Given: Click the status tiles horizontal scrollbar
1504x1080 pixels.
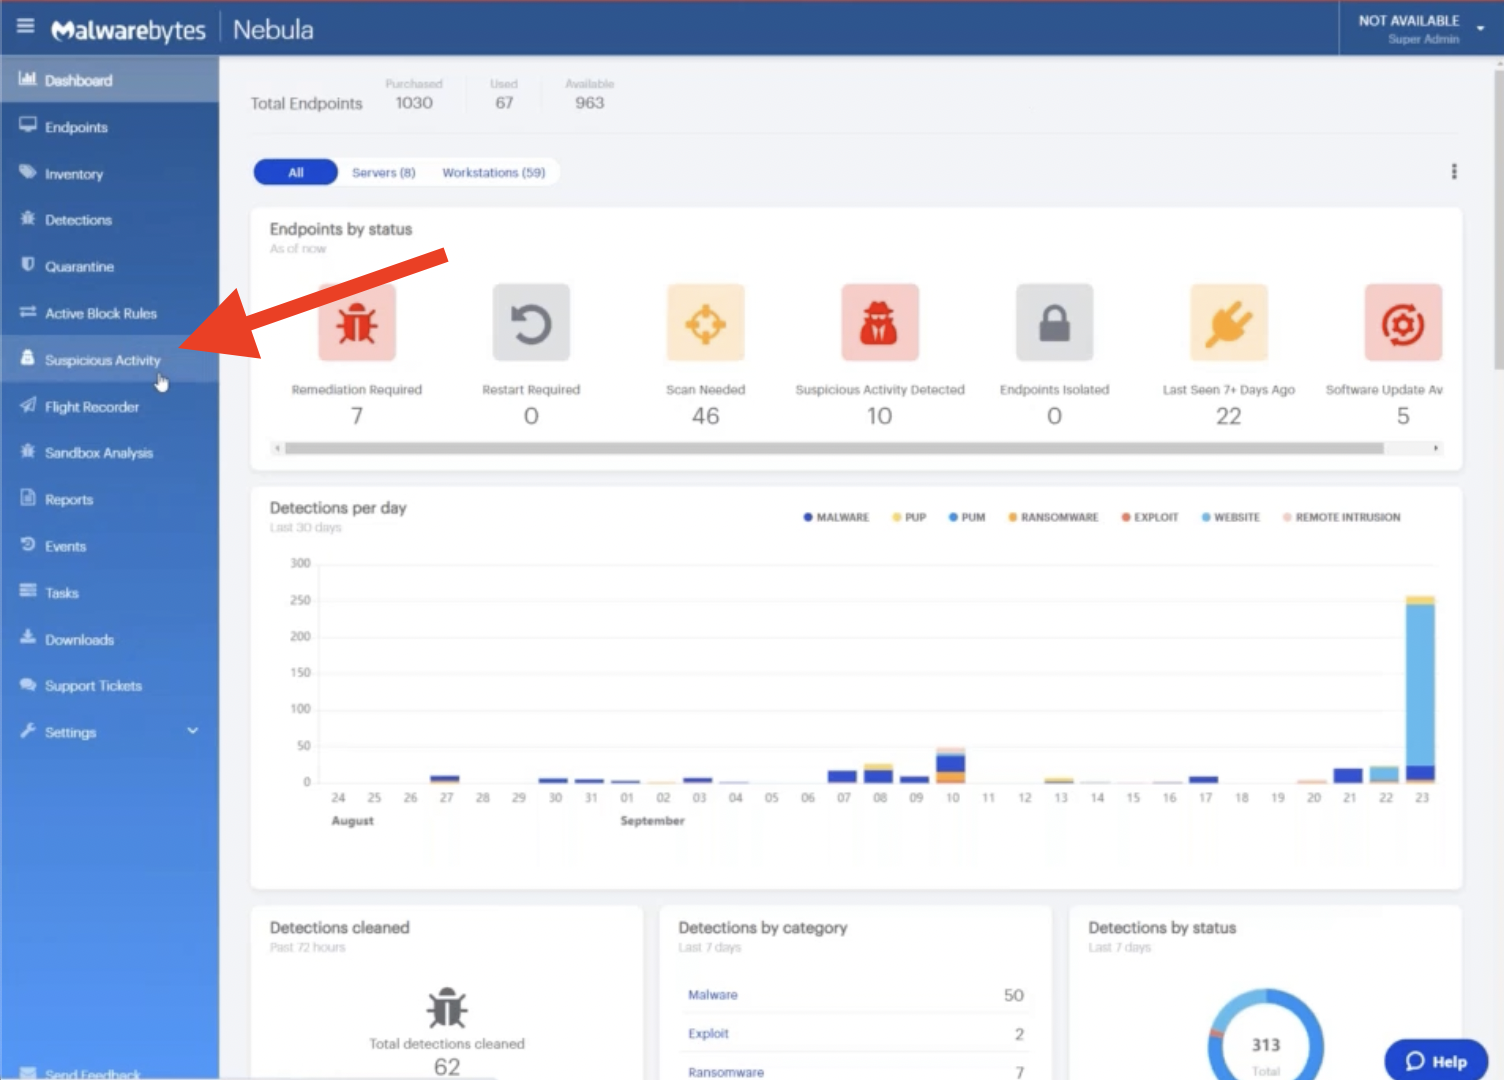Looking at the screenshot, I should tap(834, 448).
